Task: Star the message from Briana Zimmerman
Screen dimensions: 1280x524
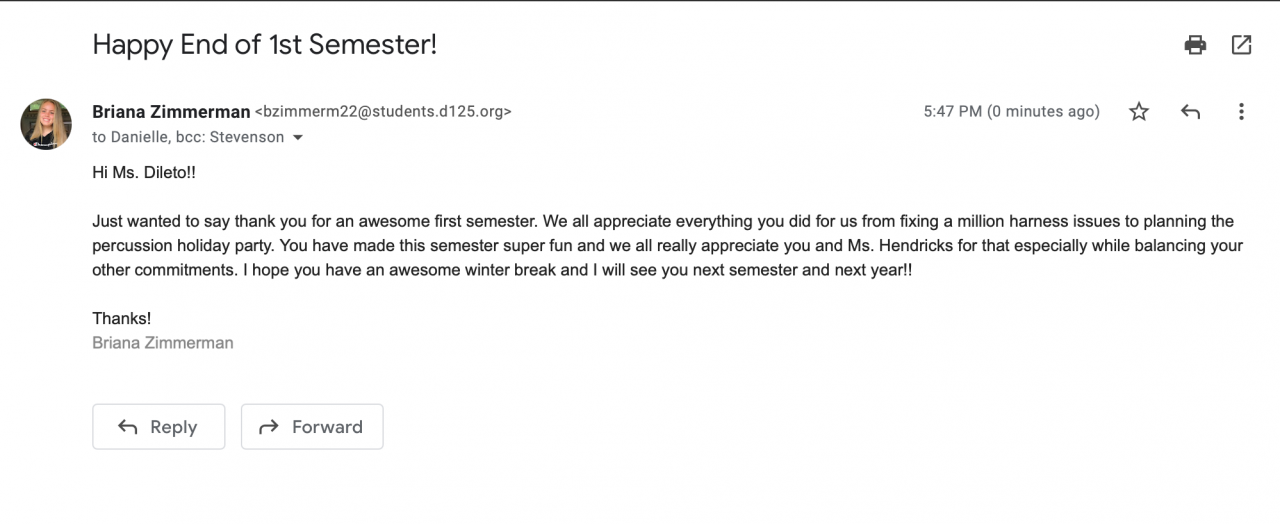Action: click(1139, 112)
